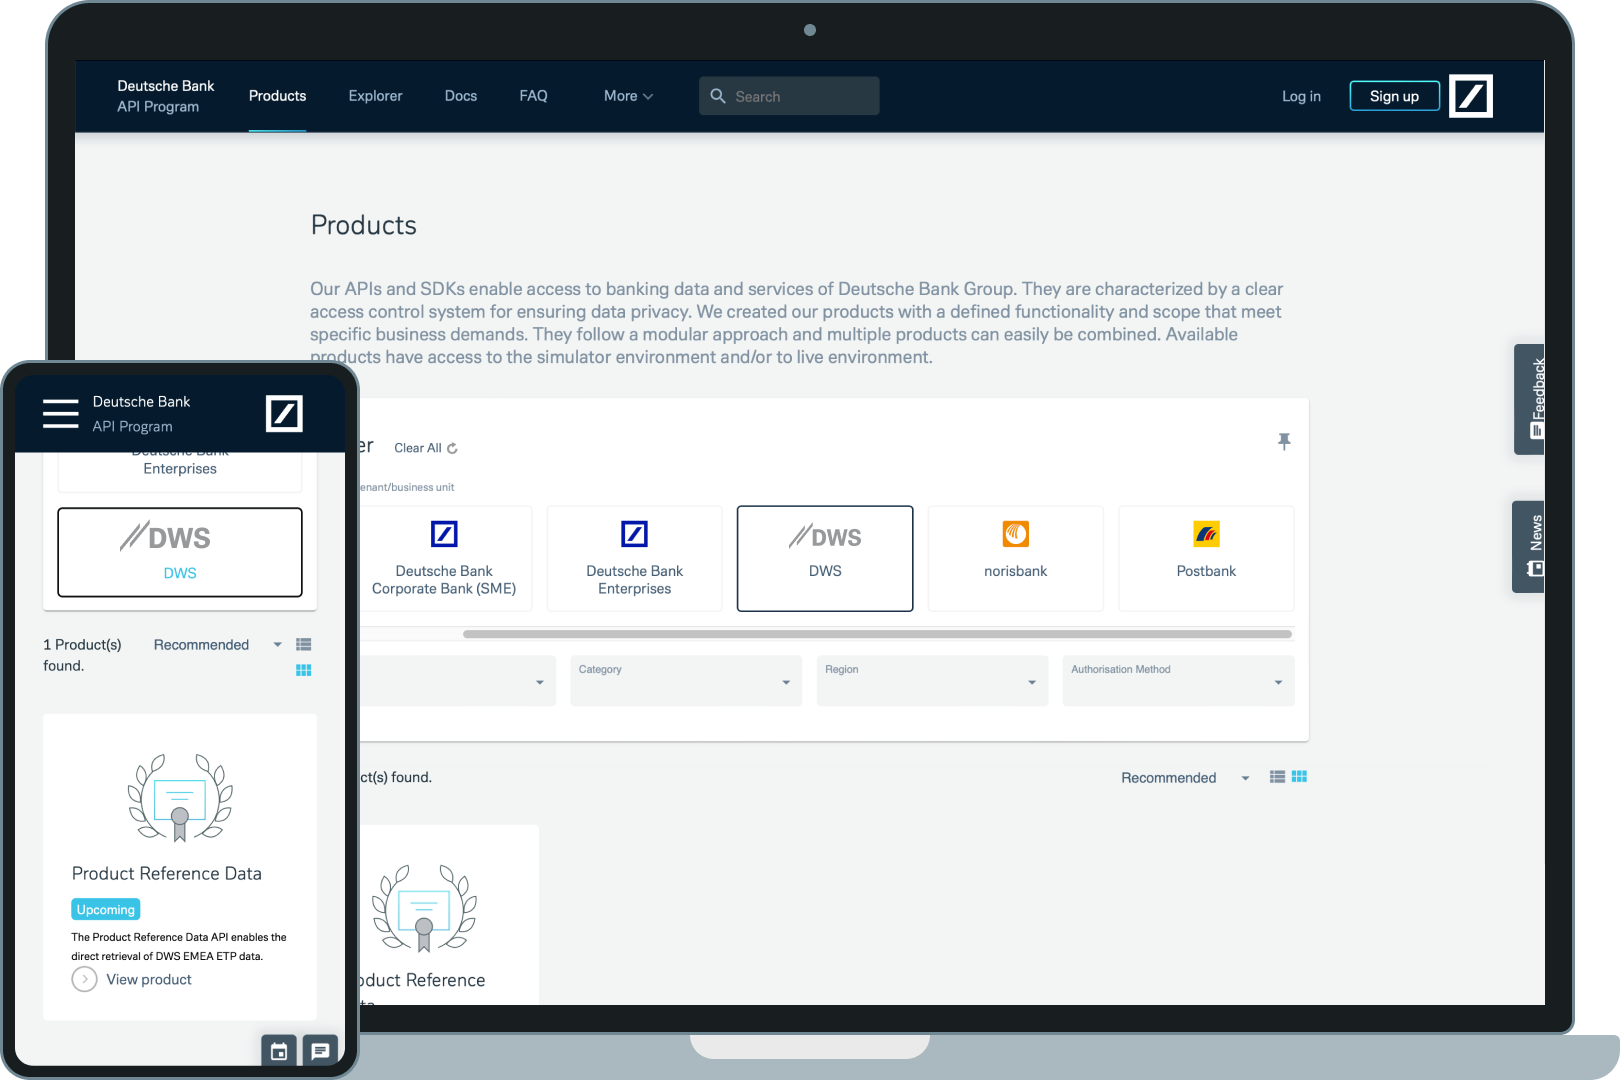The width and height of the screenshot is (1620, 1080).
Task: Click the Deutsche Bank logo in the laptop header
Action: pos(1470,96)
